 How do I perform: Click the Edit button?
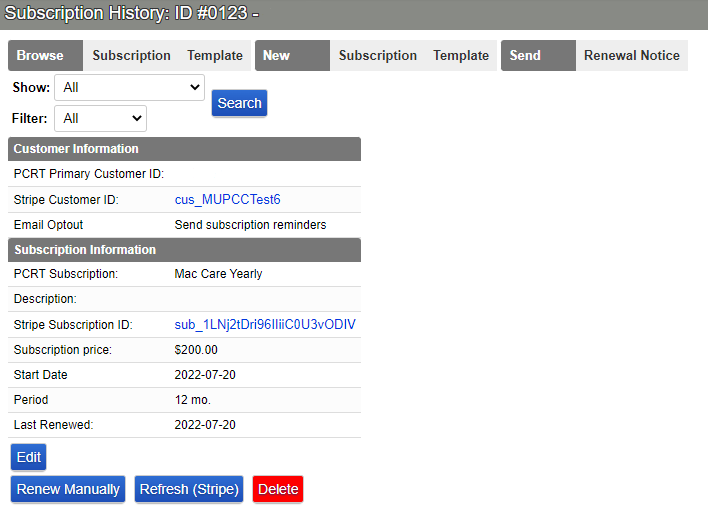(x=28, y=458)
